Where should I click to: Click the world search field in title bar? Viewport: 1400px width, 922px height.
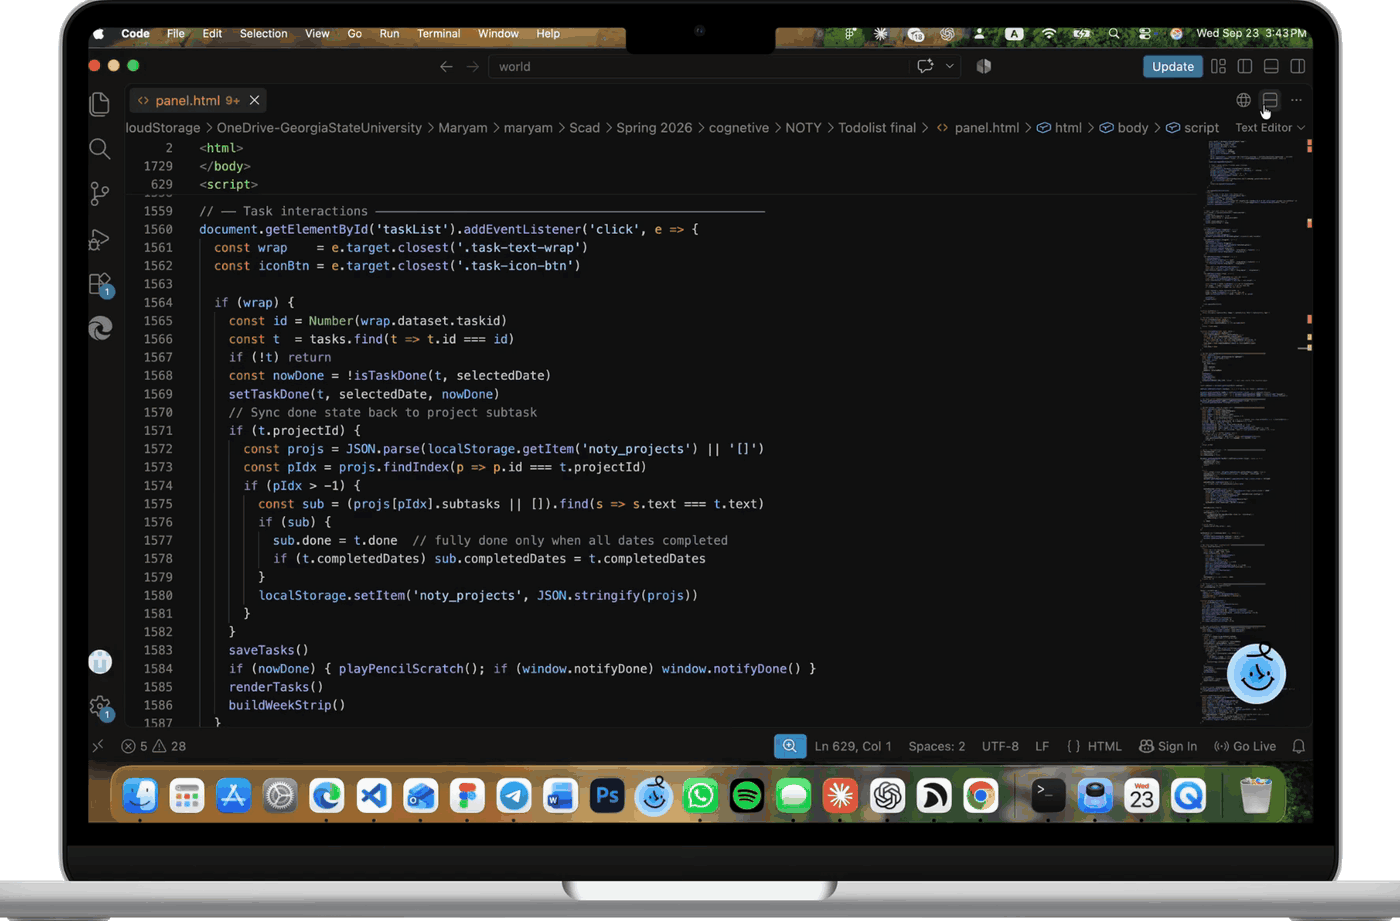[x=698, y=66]
